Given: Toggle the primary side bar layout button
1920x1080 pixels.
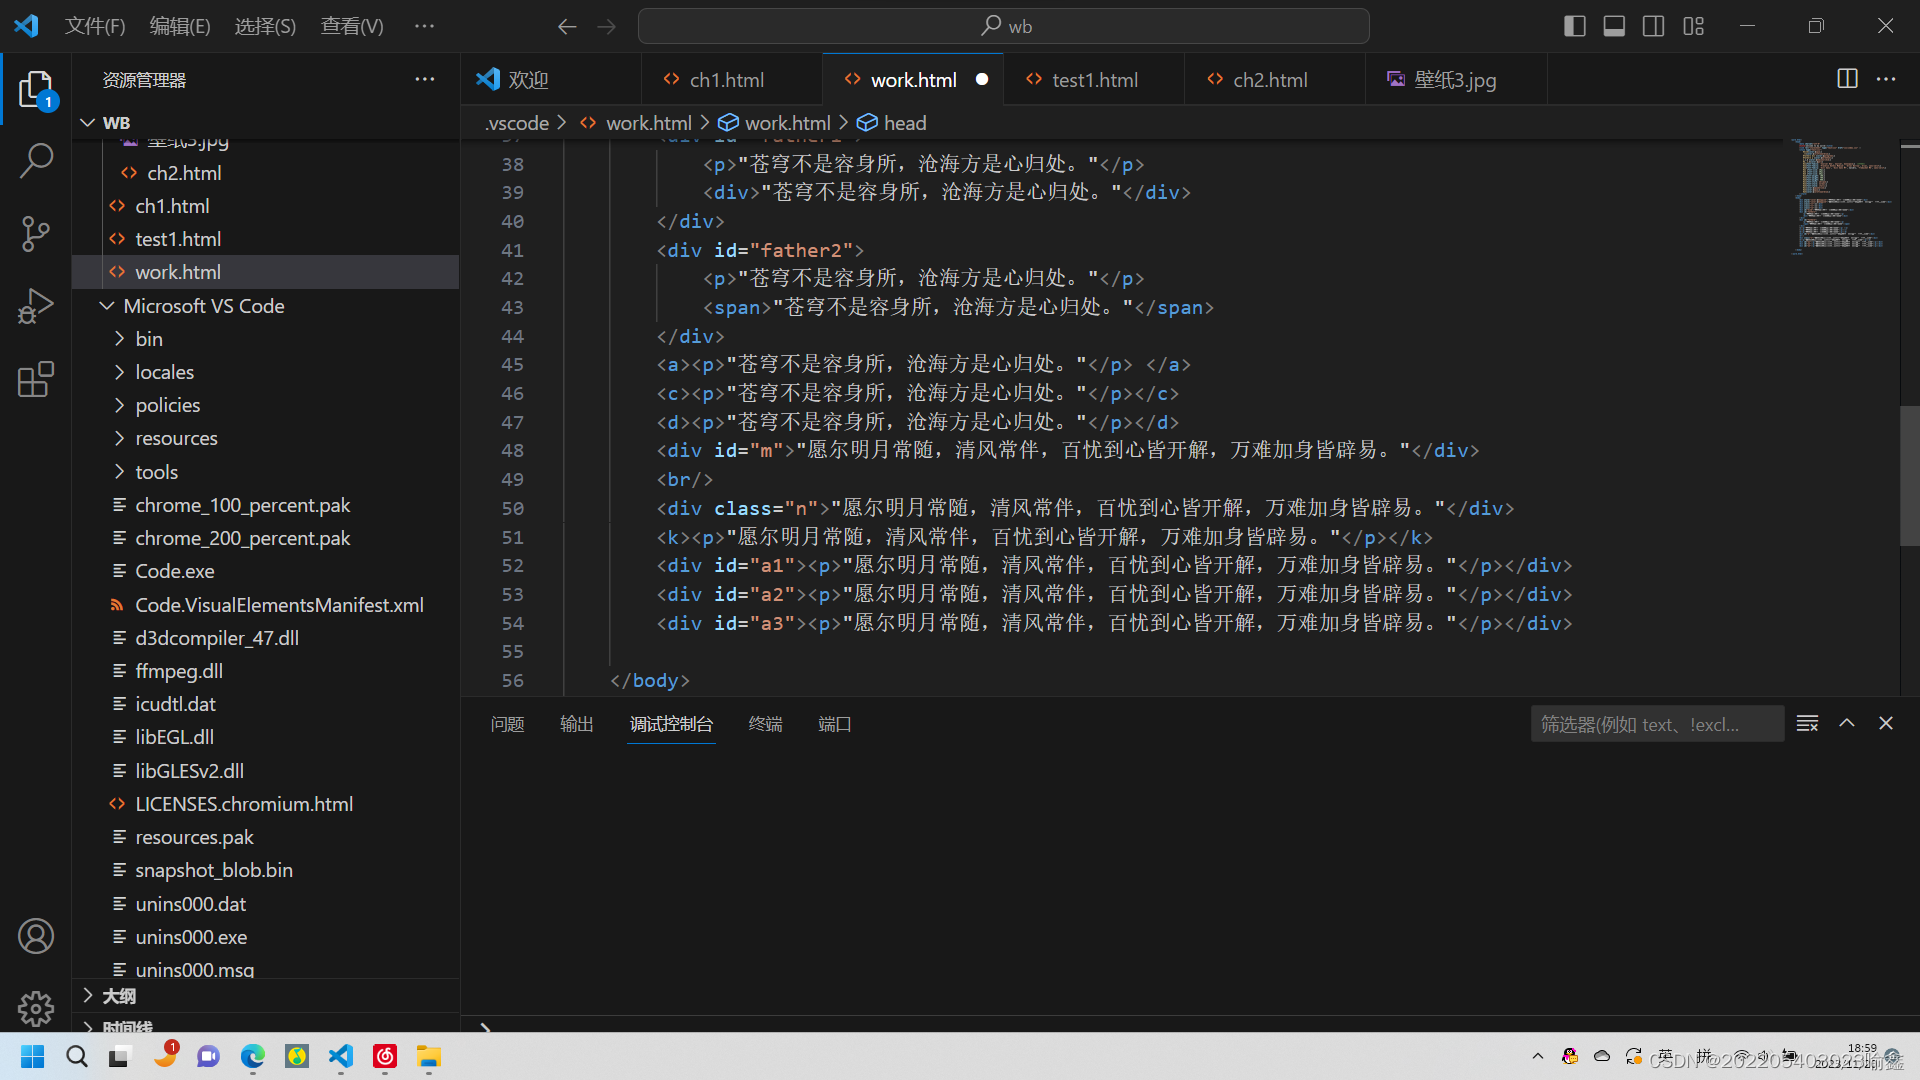Looking at the screenshot, I should [x=1574, y=26].
